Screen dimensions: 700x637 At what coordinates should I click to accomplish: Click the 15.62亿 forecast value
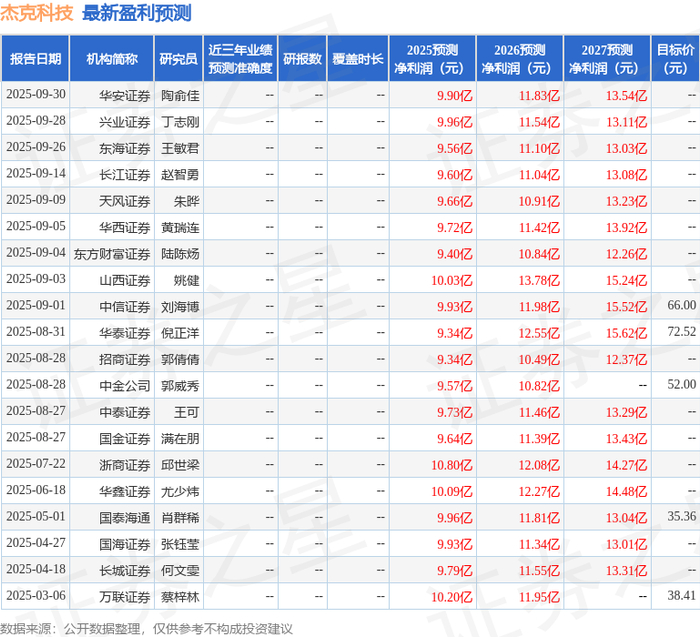tap(626, 333)
